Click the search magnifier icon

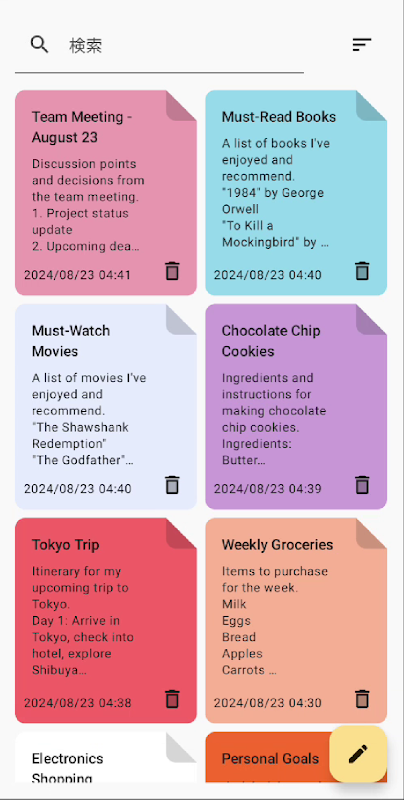[39, 45]
